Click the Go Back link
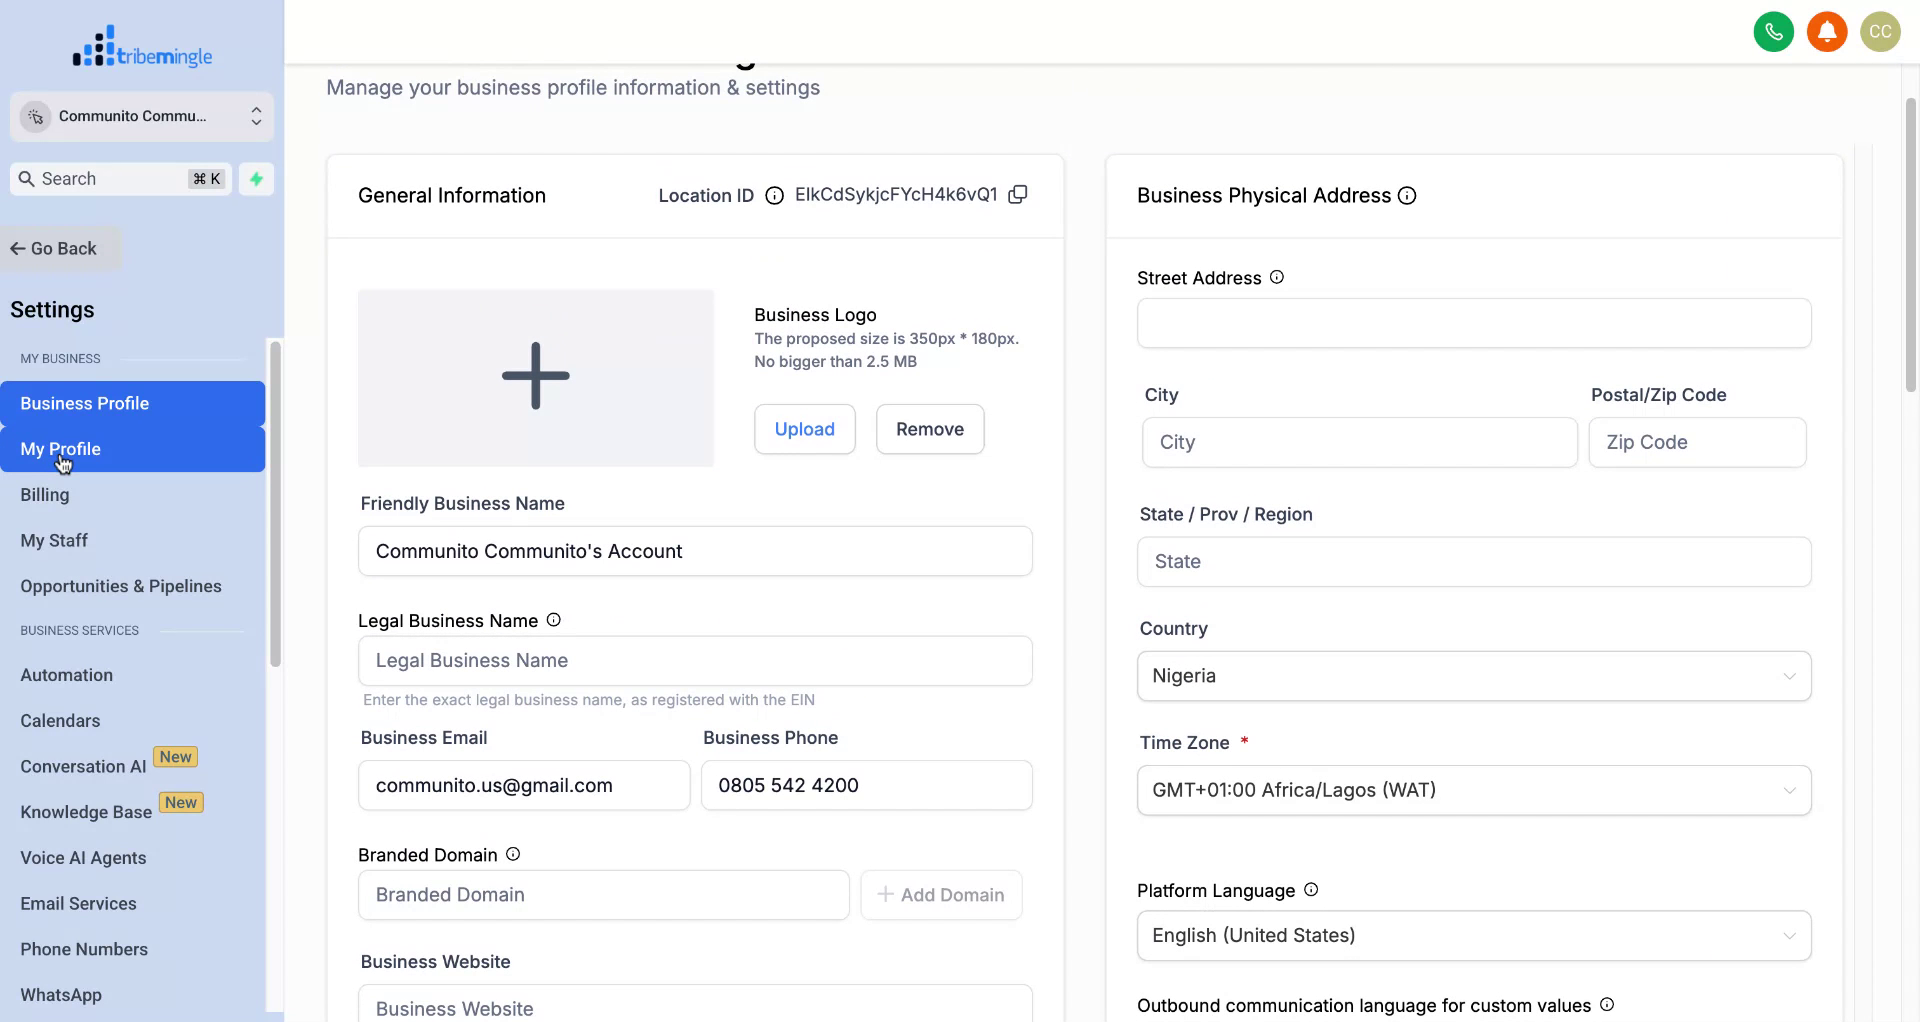1920x1022 pixels. click(52, 247)
